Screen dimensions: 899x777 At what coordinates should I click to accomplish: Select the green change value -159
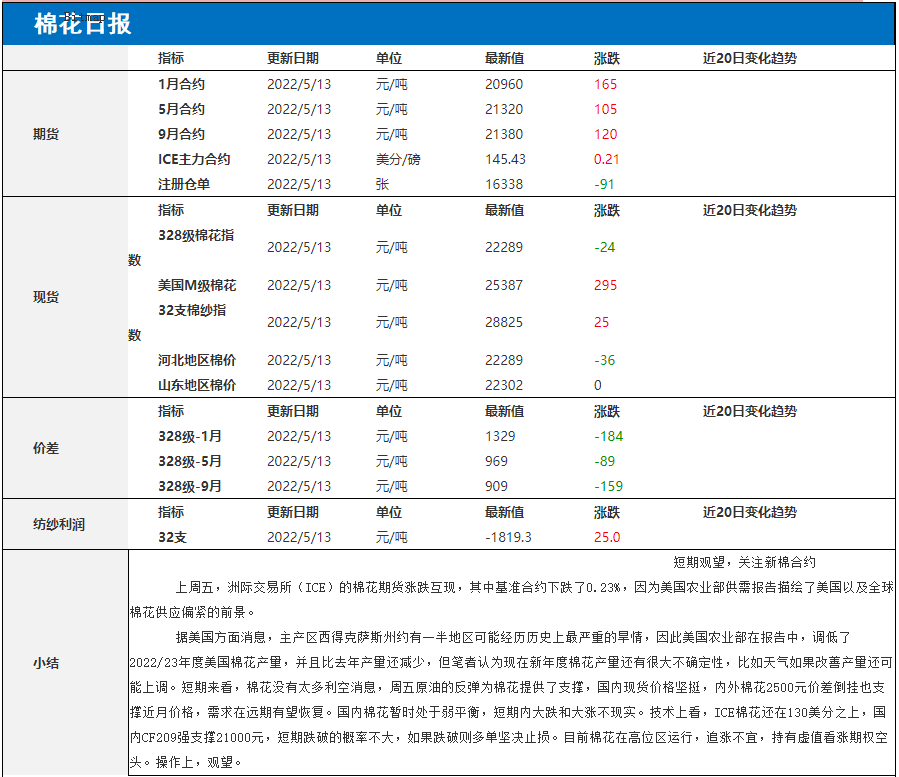coord(608,486)
